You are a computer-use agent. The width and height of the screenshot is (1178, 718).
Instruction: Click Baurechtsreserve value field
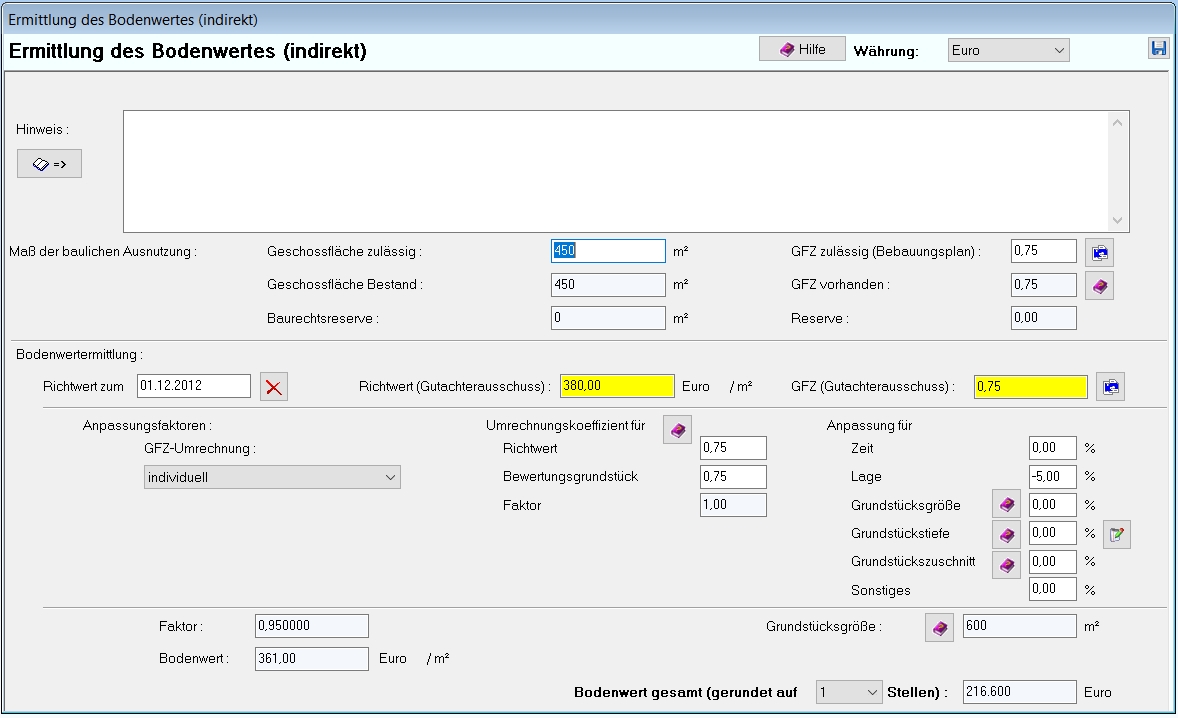click(608, 318)
